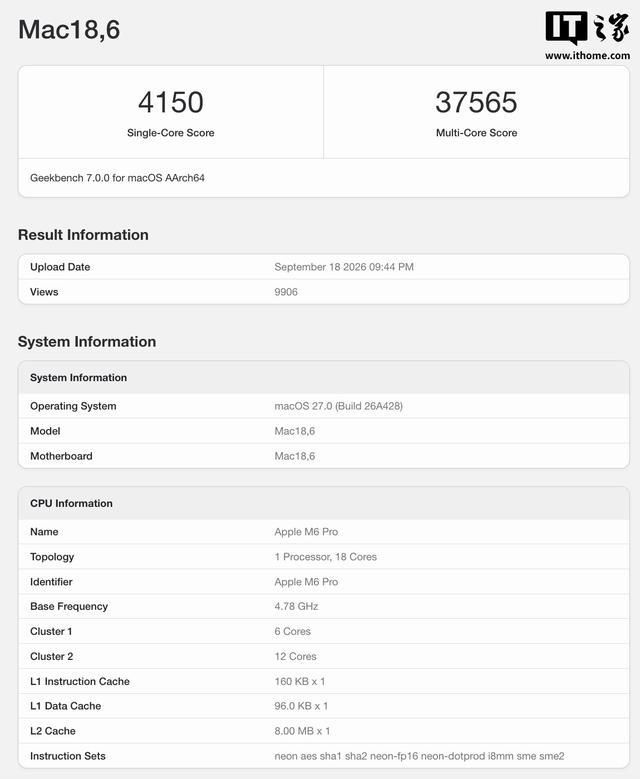Open the www.ithome.com watermark link
The image size is (640, 779).
[x=587, y=56]
